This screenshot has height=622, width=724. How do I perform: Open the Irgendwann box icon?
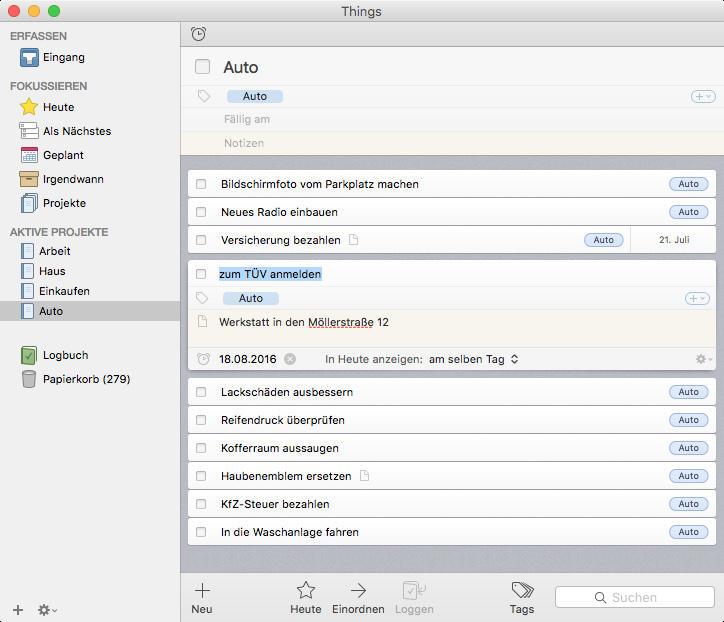(29, 179)
